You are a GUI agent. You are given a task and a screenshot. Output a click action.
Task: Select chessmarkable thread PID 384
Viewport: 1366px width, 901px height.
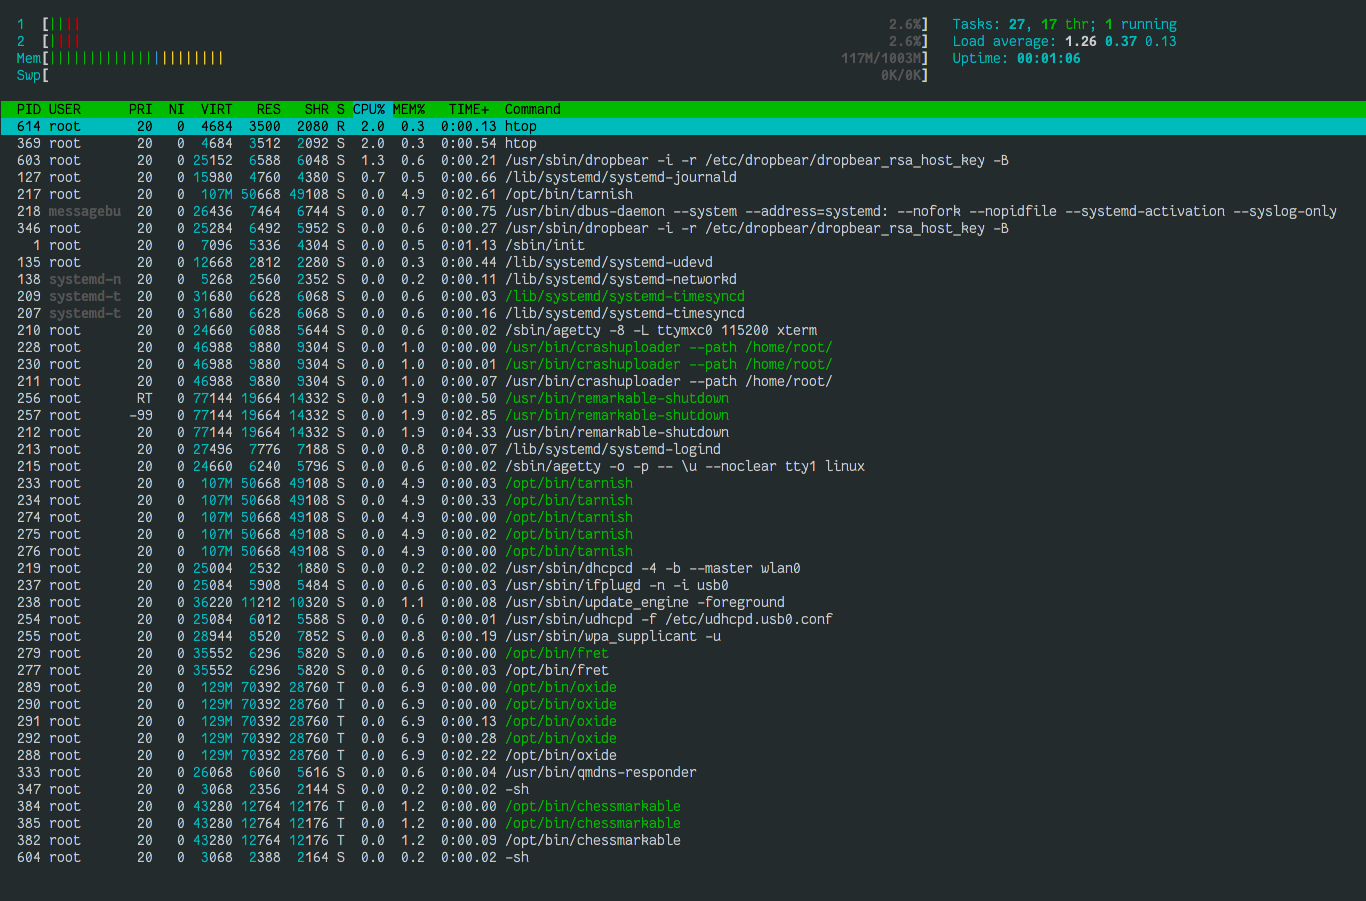(683, 806)
